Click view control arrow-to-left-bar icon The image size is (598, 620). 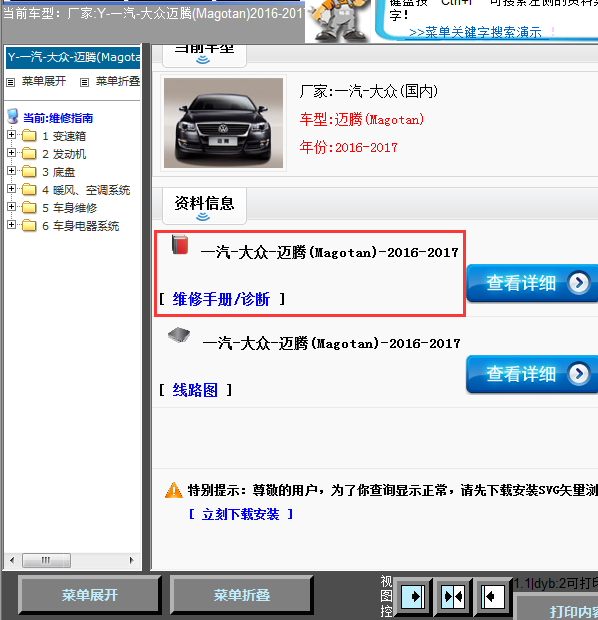(x=493, y=596)
